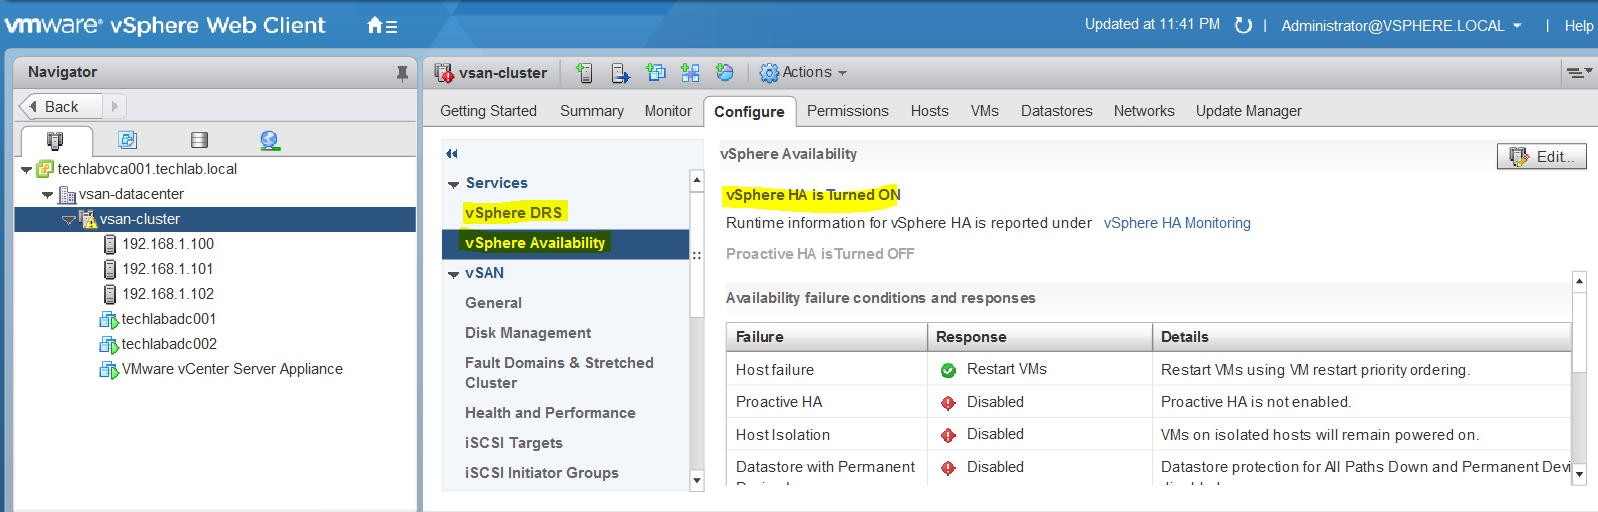Viewport: 1598px width, 512px height.
Task: Select host 192.168.1.101 in tree
Action: 168,269
